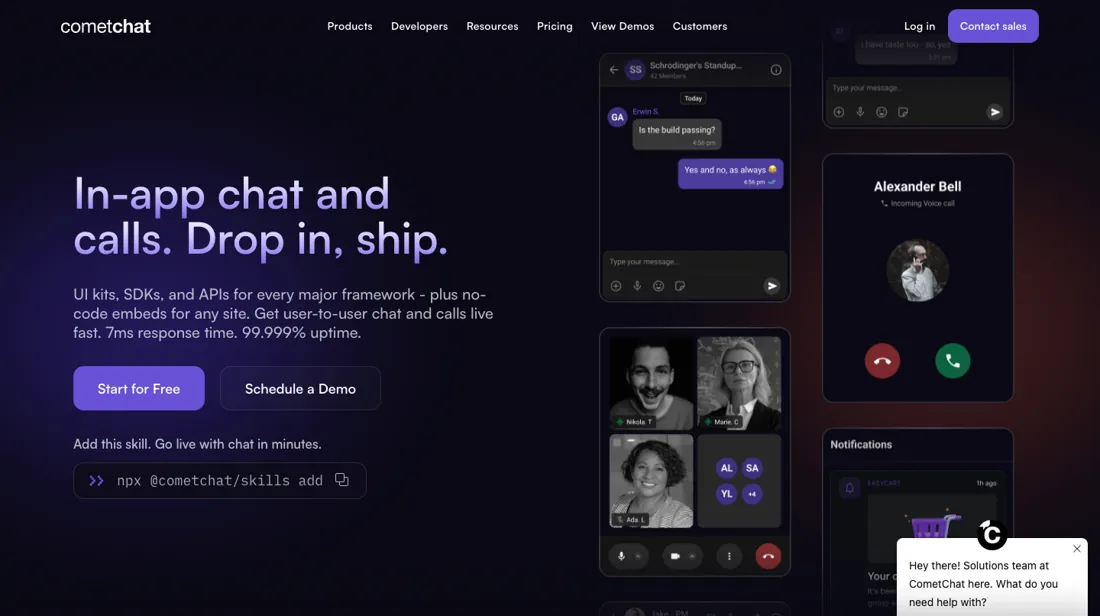Click the +4 more participants badge

pyautogui.click(x=752, y=494)
